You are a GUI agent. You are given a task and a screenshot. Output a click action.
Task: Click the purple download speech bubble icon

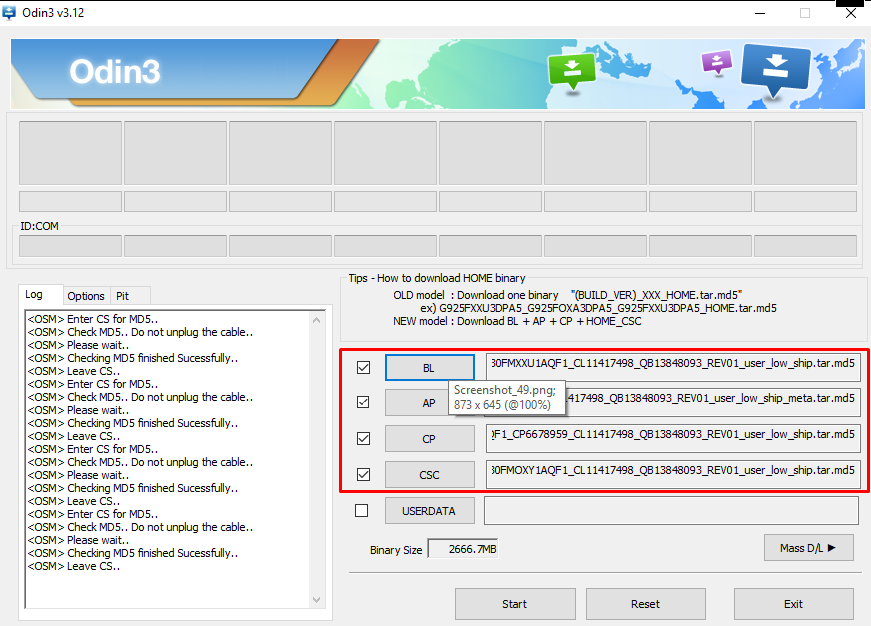[x=717, y=62]
